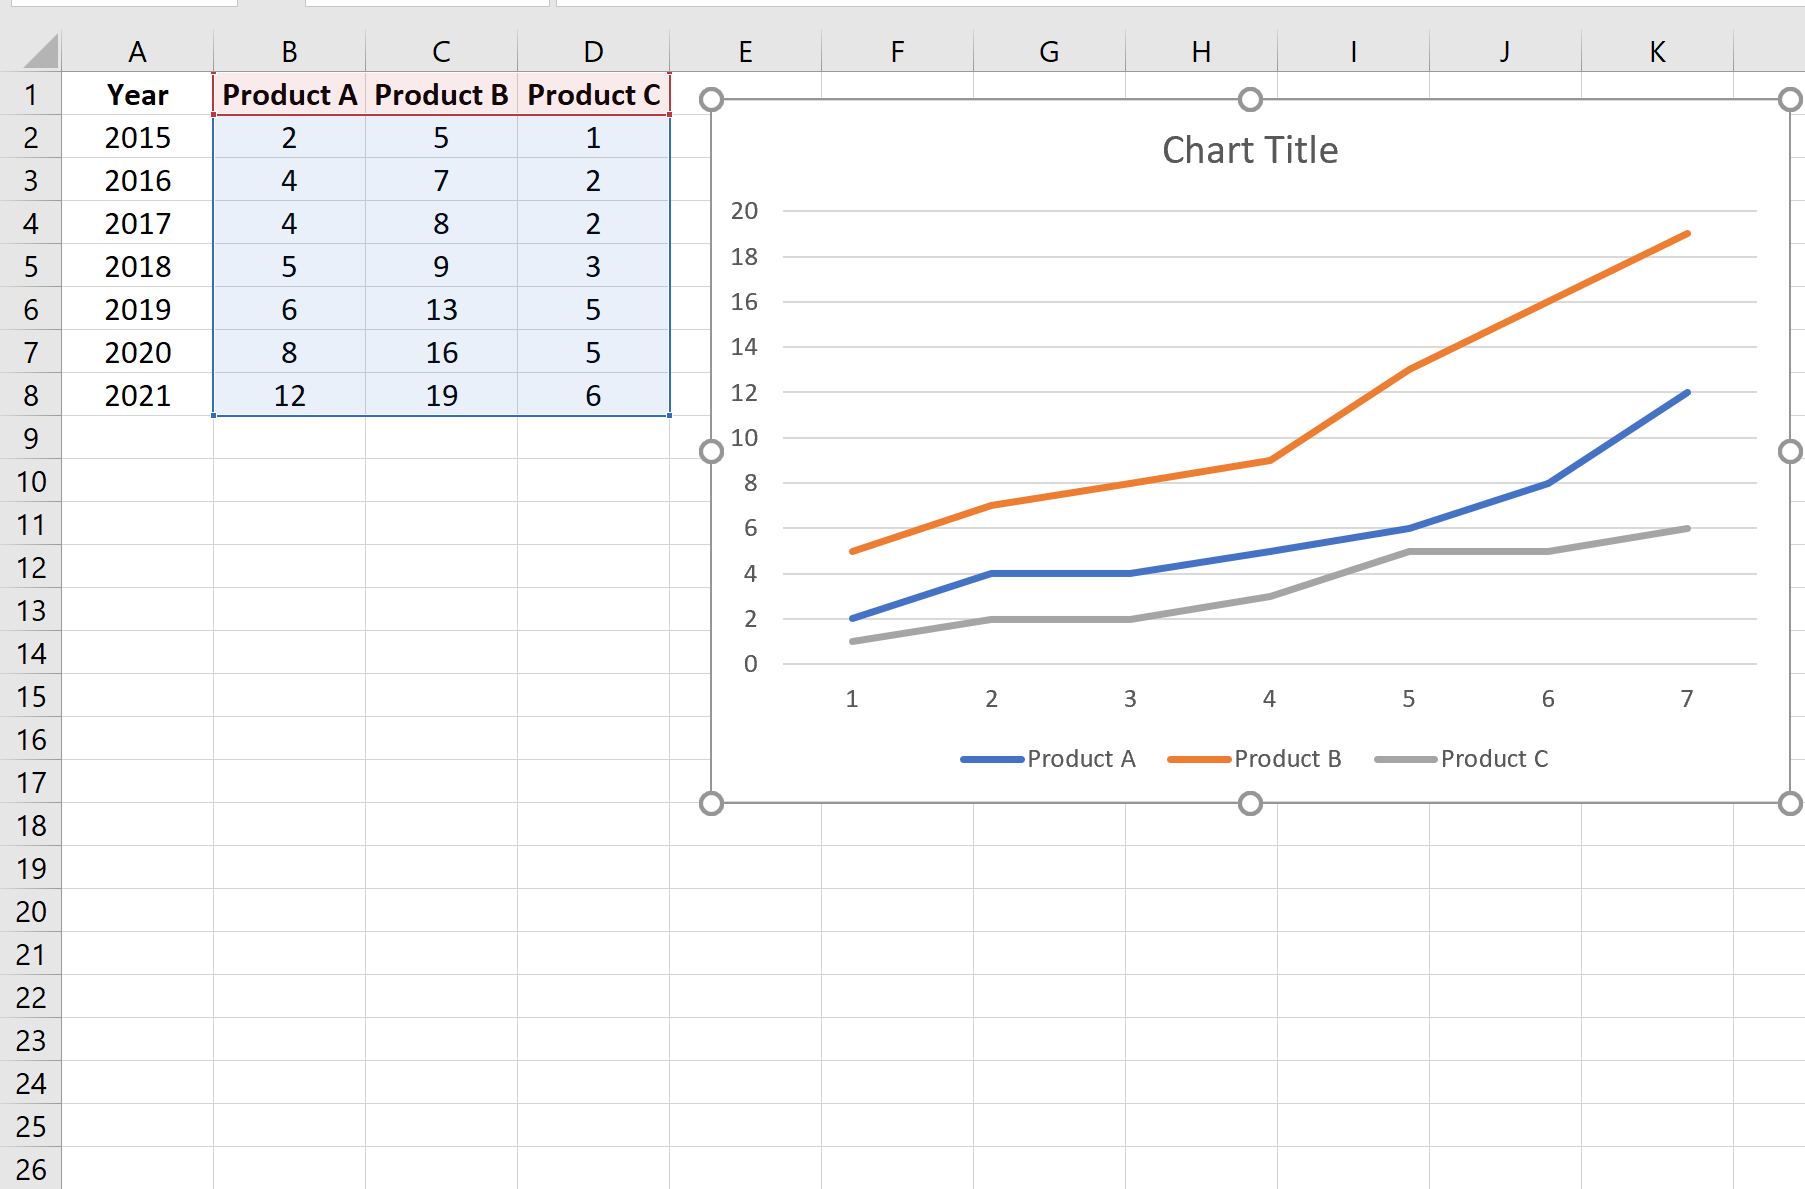Screen dimensions: 1805x1189
Task: Select the cell with value 13
Action: click(x=441, y=309)
